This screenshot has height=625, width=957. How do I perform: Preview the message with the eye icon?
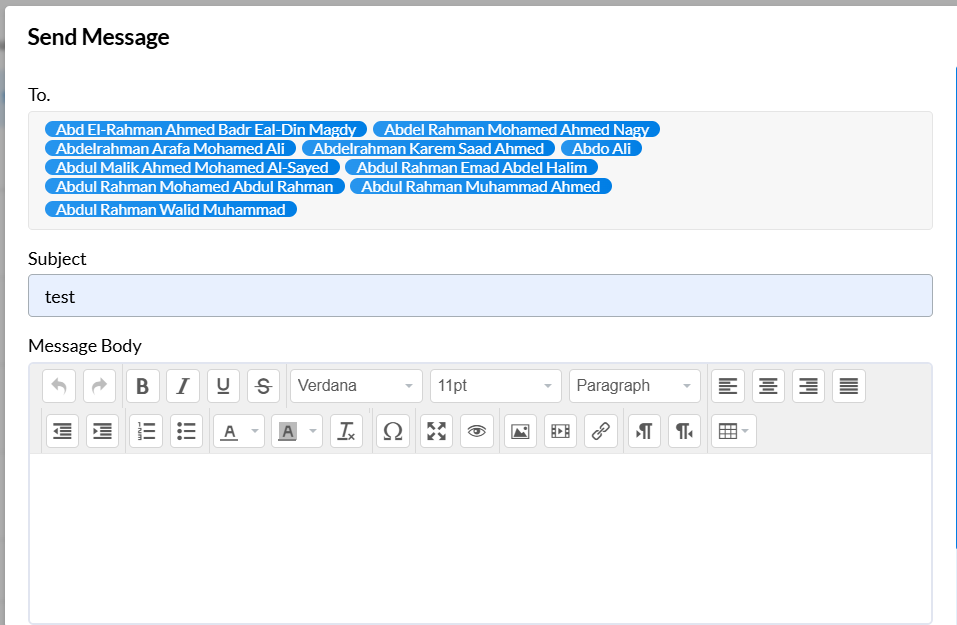click(x=477, y=432)
